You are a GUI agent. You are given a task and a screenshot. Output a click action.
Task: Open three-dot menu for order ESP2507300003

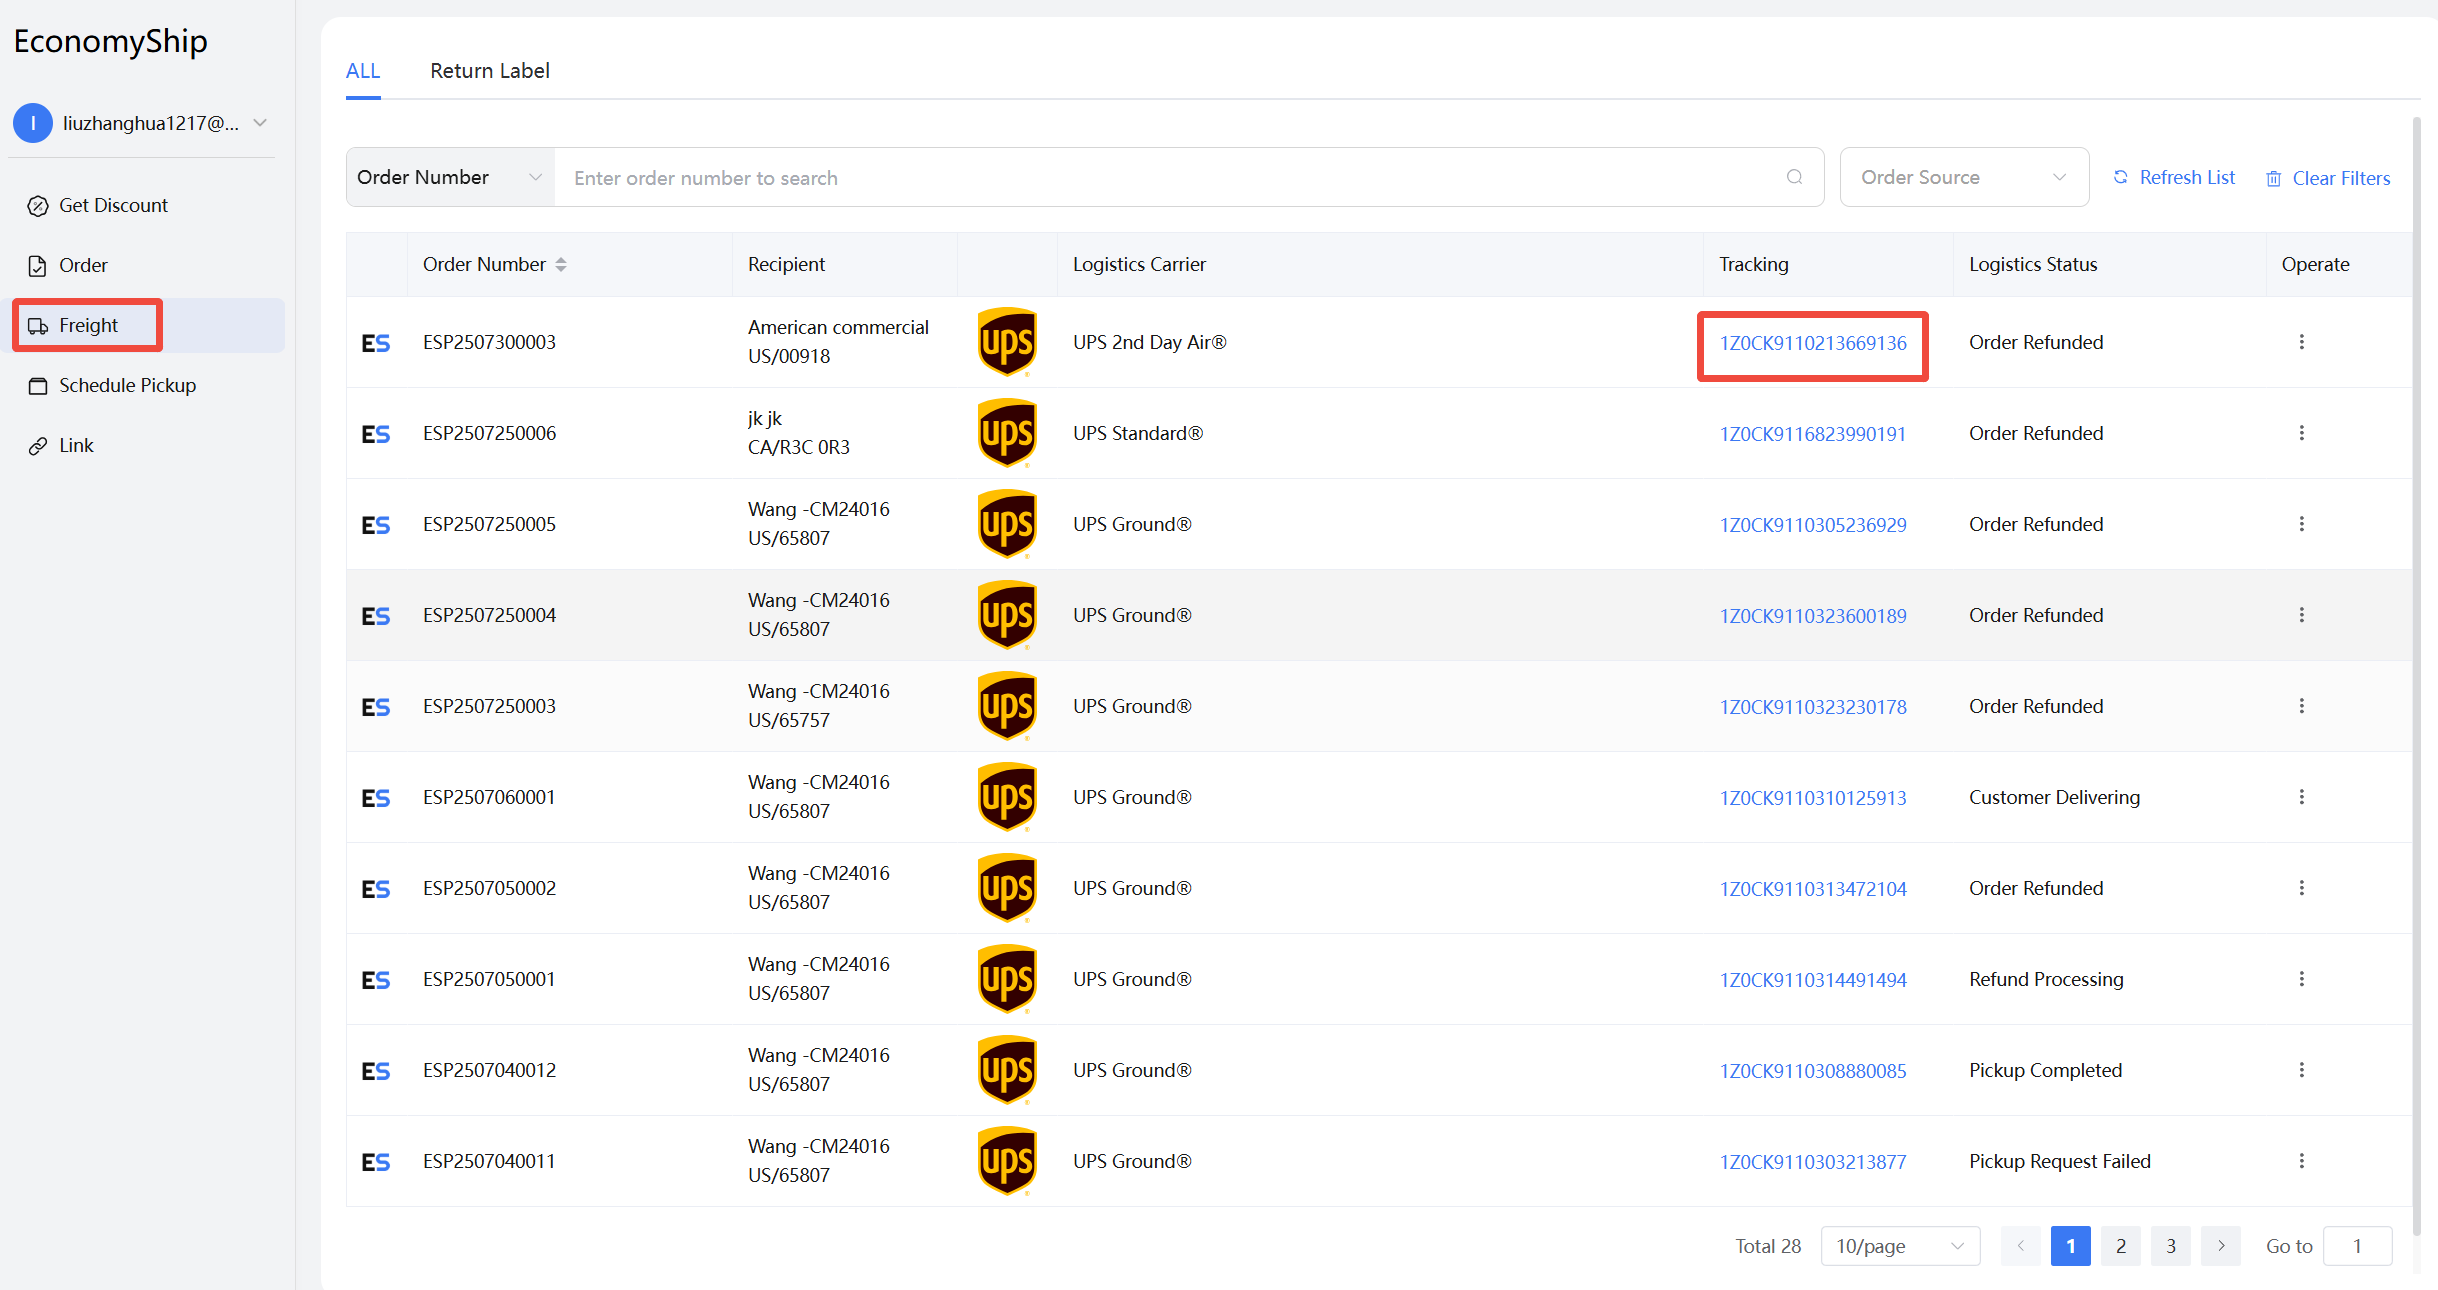click(2301, 342)
